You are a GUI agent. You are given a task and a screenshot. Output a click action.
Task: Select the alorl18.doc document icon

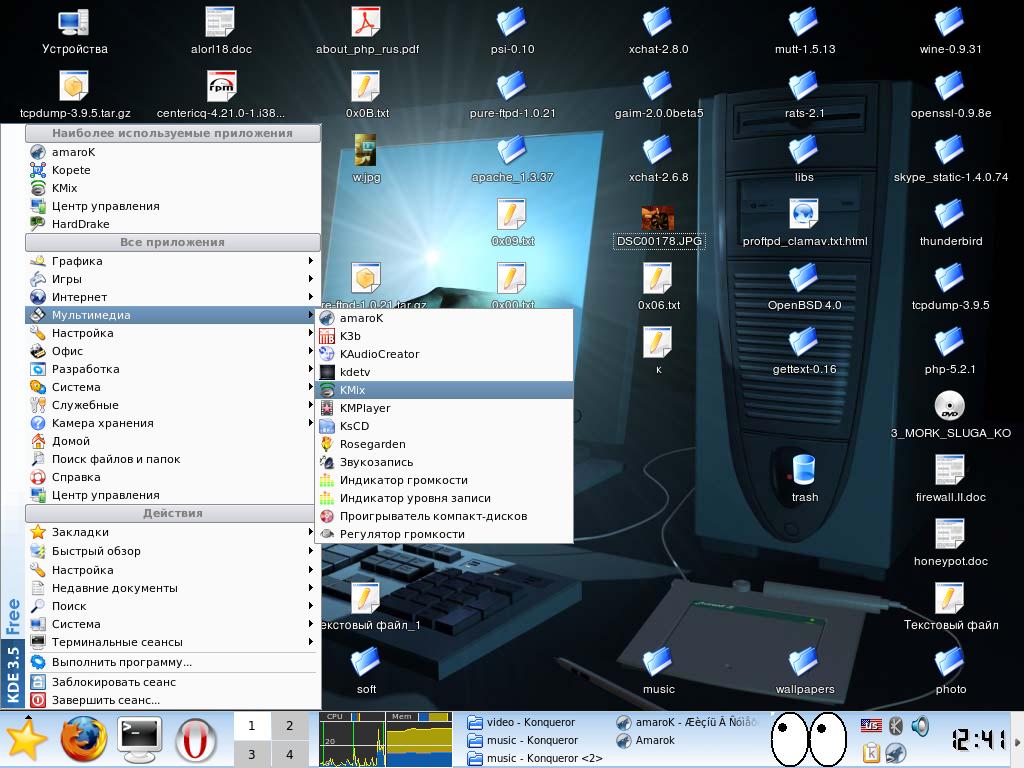point(221,31)
